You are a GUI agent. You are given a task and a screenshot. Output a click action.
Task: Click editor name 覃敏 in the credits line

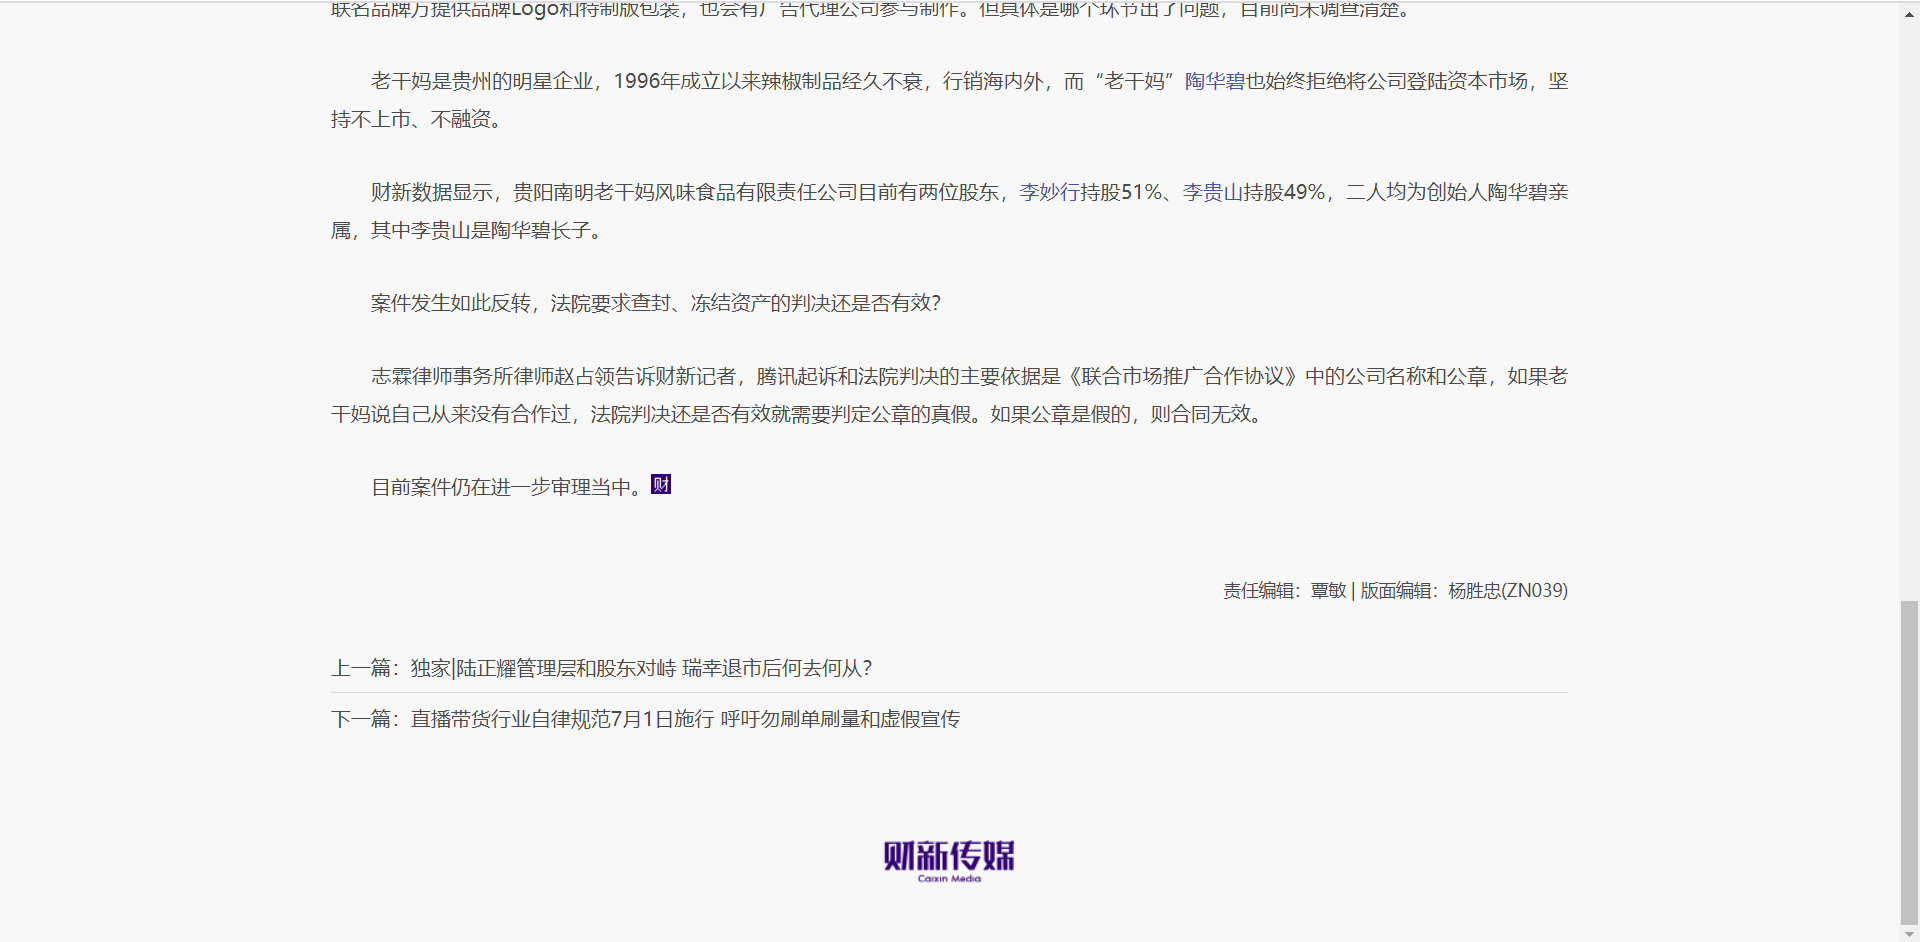1328,590
